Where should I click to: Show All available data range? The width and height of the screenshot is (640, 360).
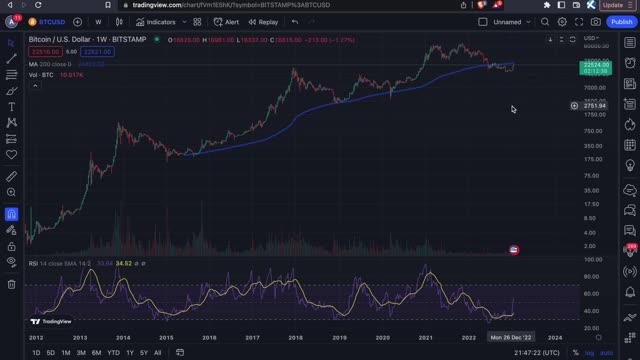(x=158, y=353)
